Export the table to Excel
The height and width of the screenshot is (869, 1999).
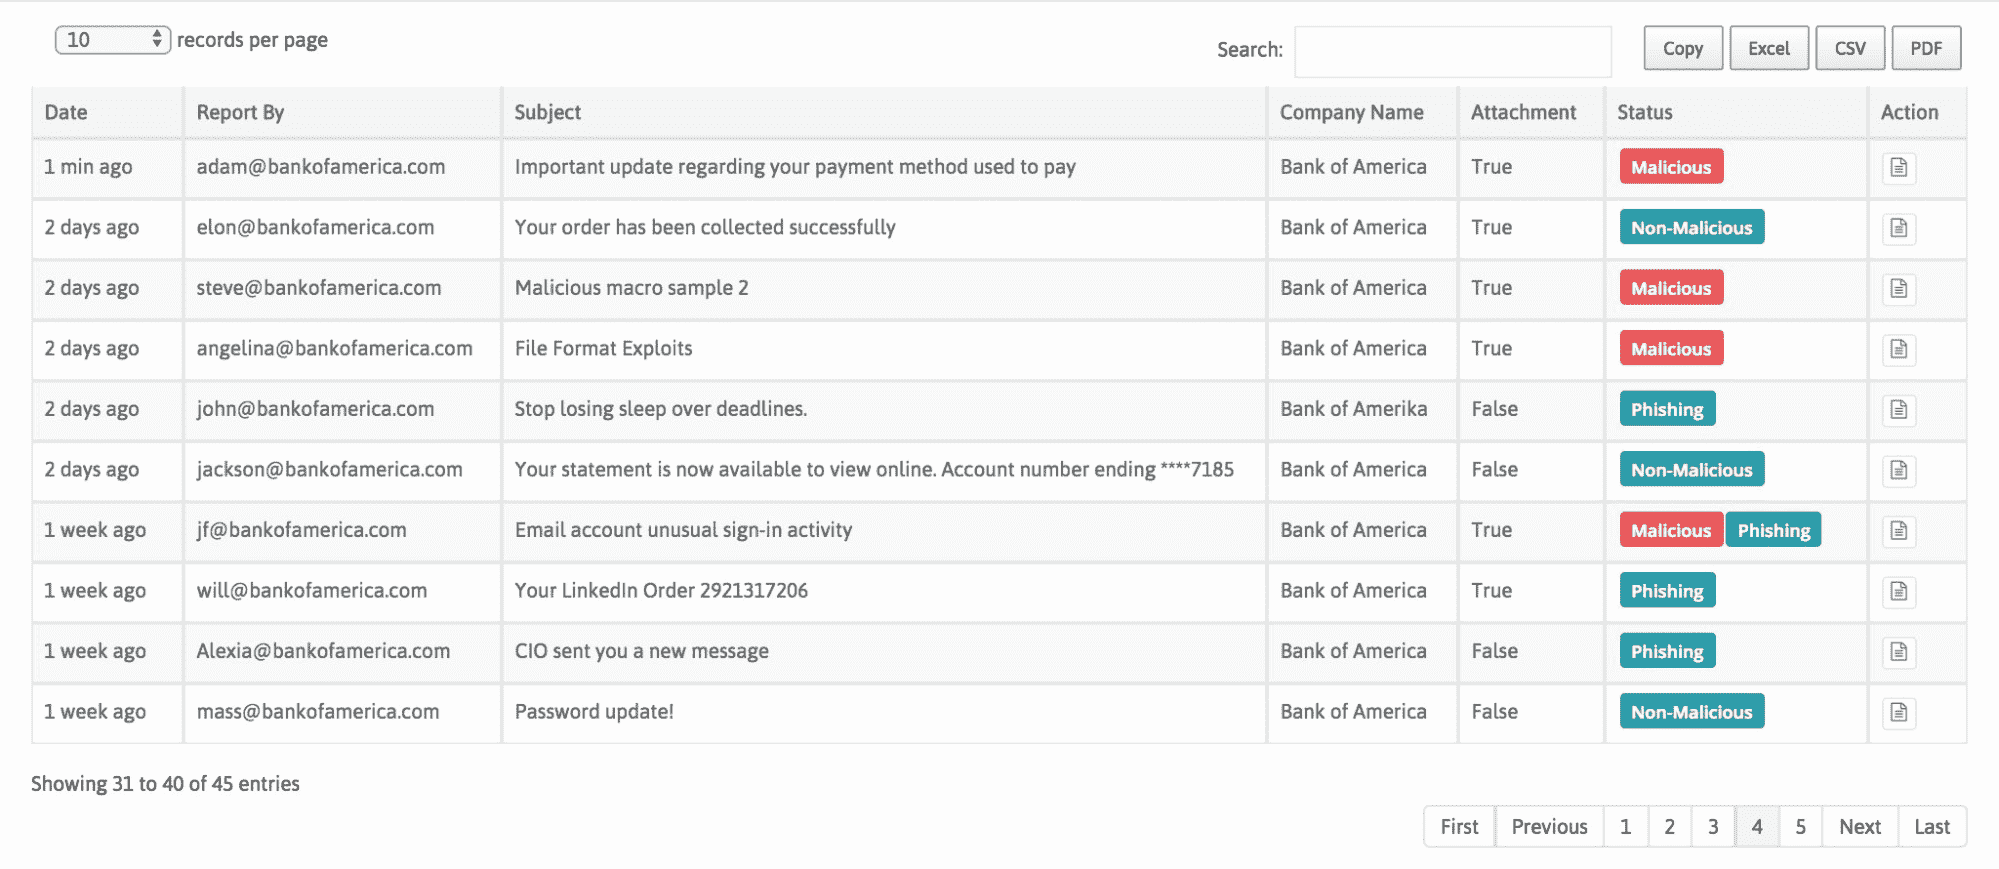point(1769,48)
